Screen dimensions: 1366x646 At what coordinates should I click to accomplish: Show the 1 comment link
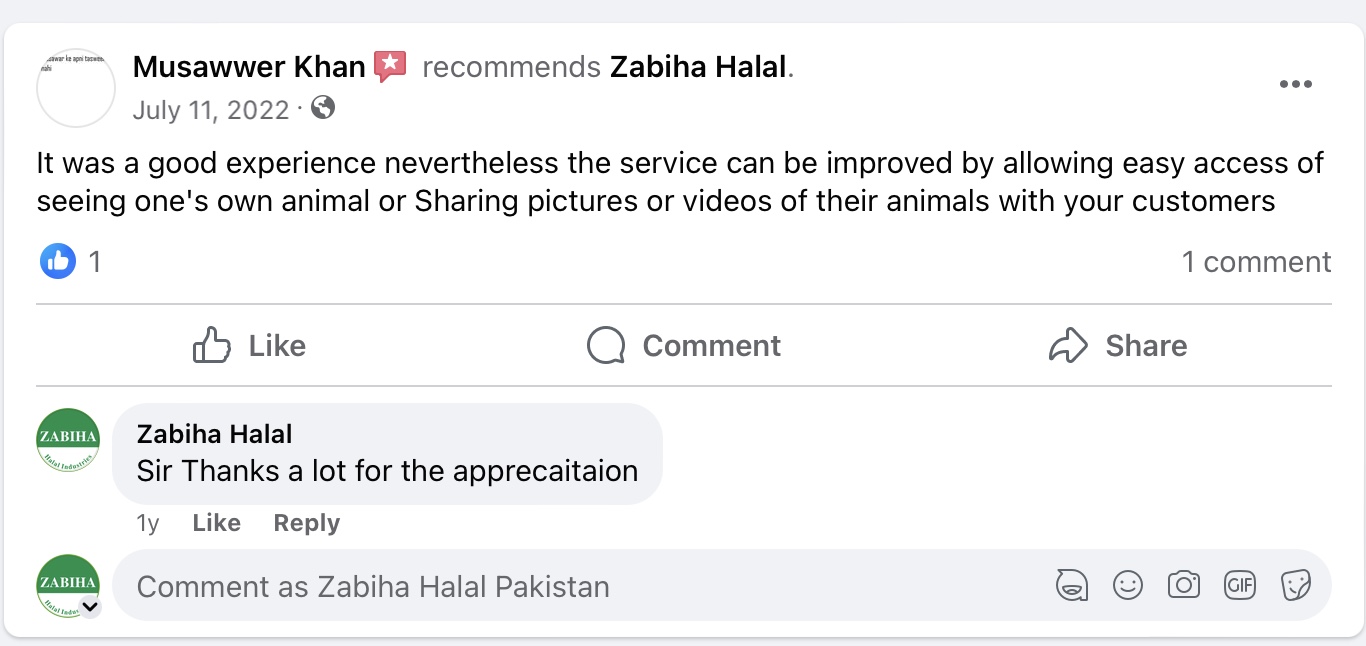tap(1256, 262)
